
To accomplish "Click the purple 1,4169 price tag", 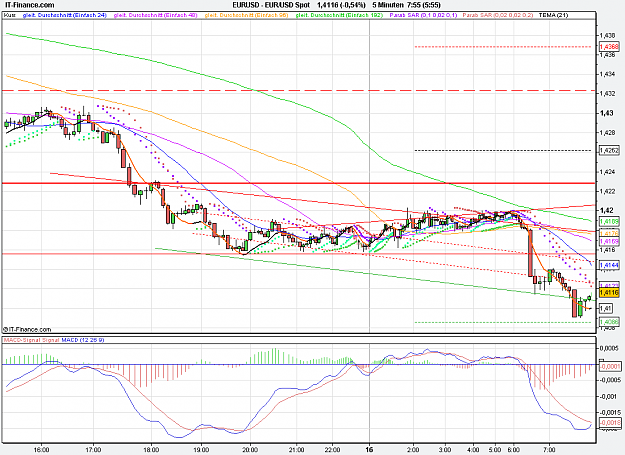I will (x=609, y=241).
